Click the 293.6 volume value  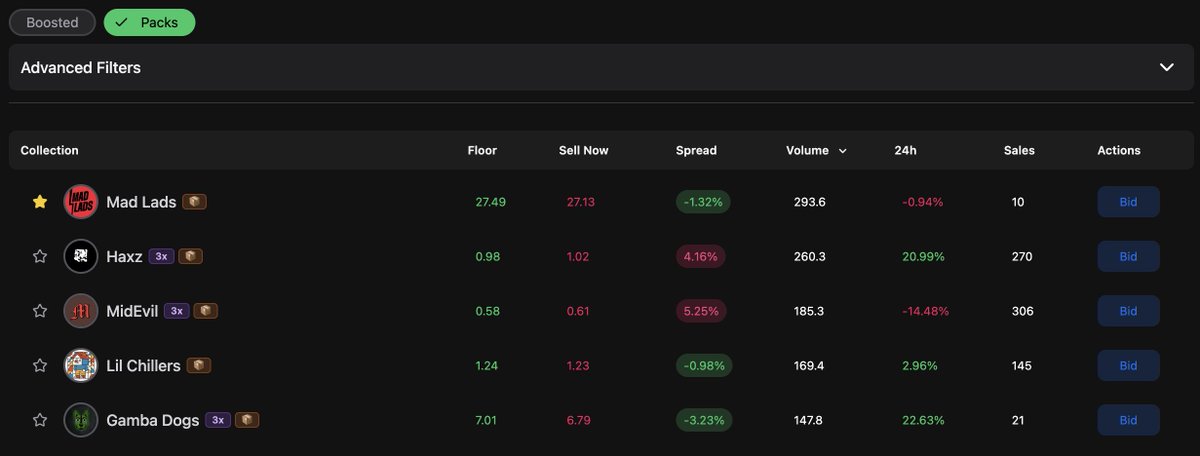click(x=809, y=202)
